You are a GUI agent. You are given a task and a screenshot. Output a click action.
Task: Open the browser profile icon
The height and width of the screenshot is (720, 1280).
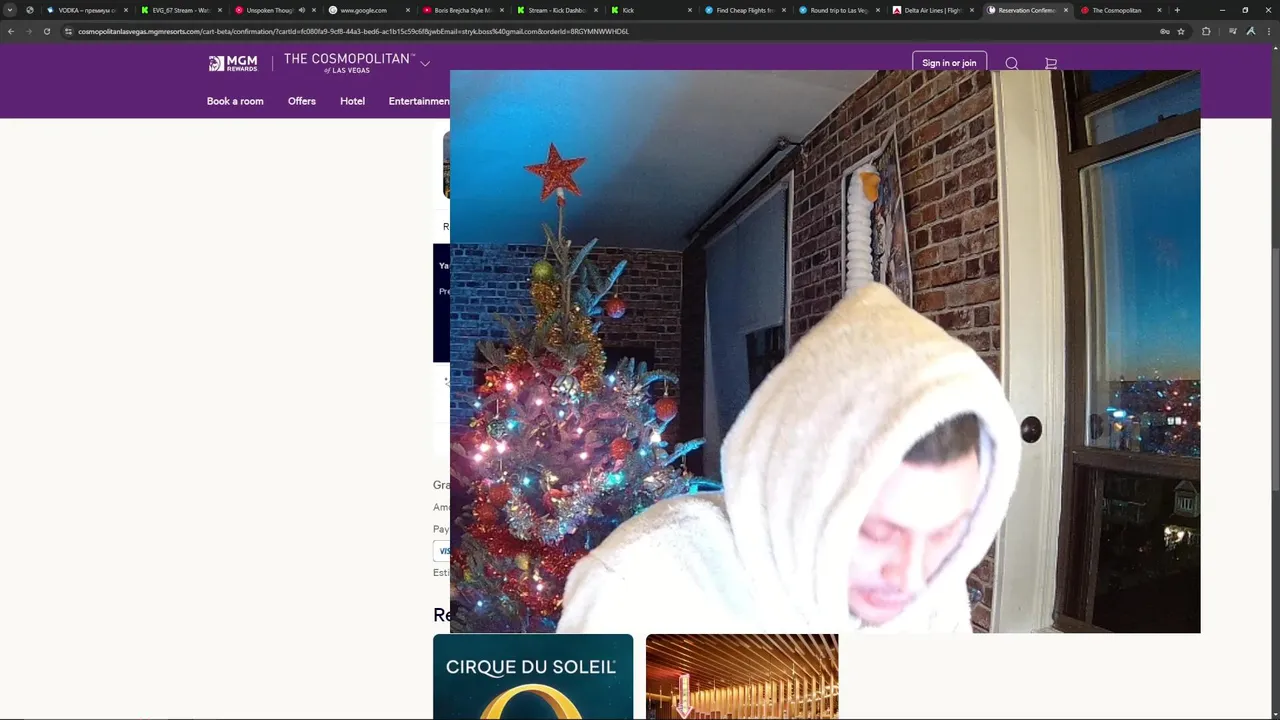click(x=1251, y=31)
